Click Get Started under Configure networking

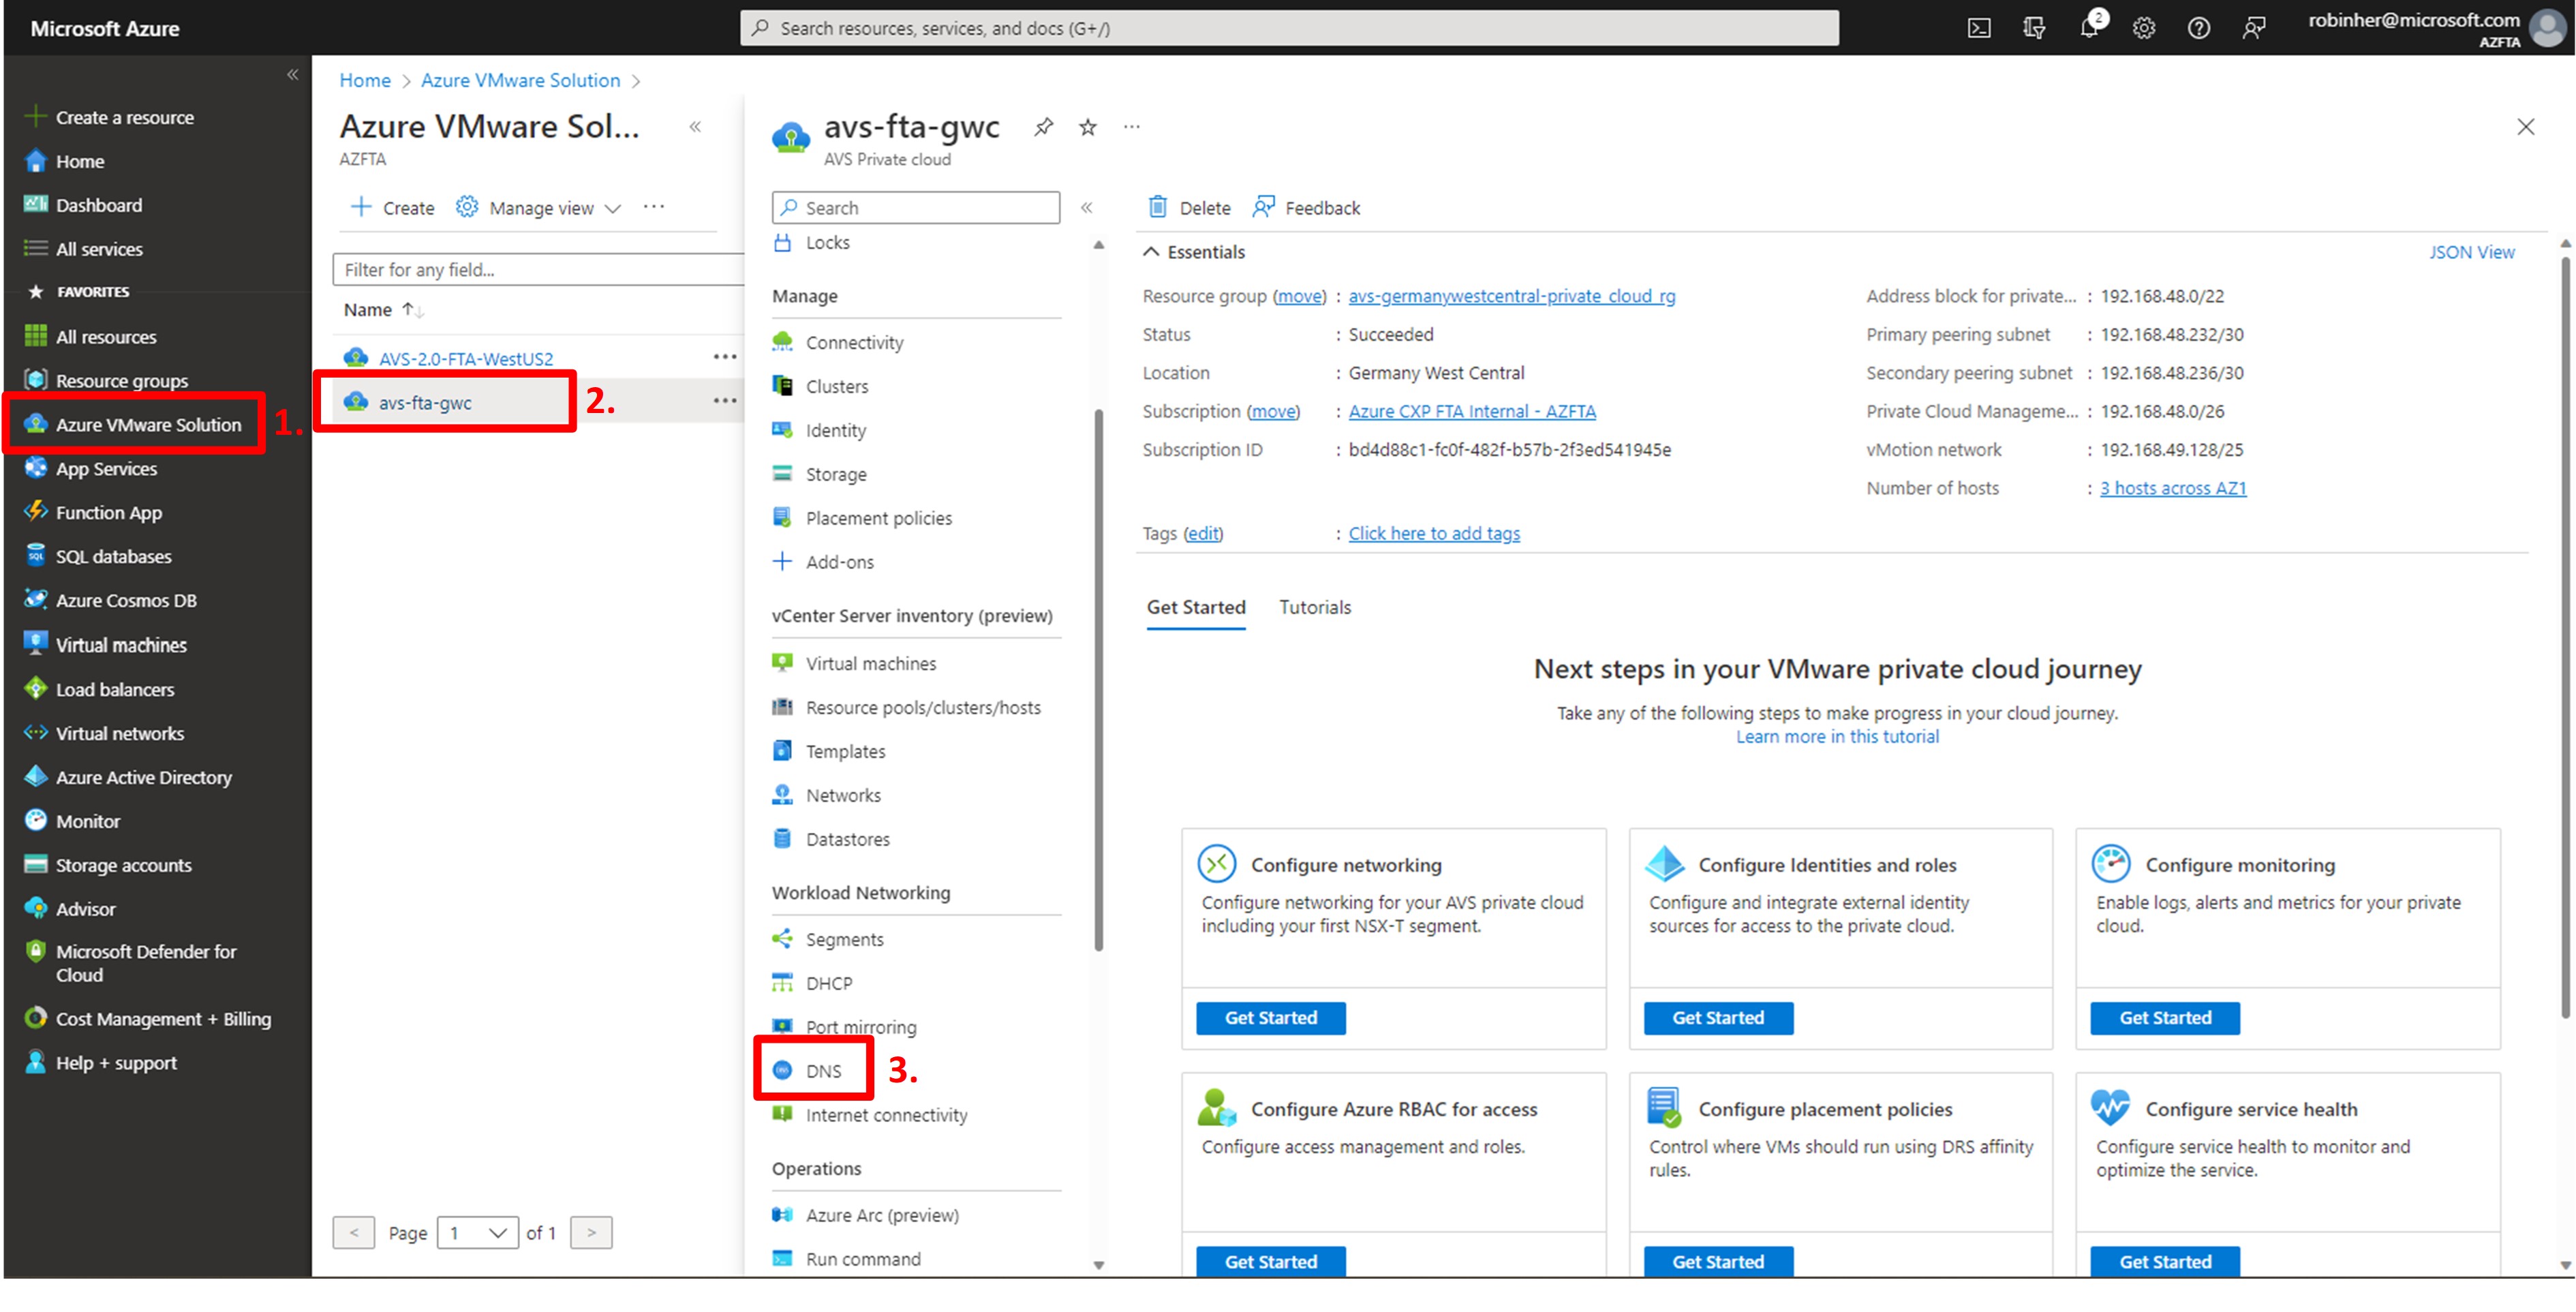[x=1270, y=1017]
